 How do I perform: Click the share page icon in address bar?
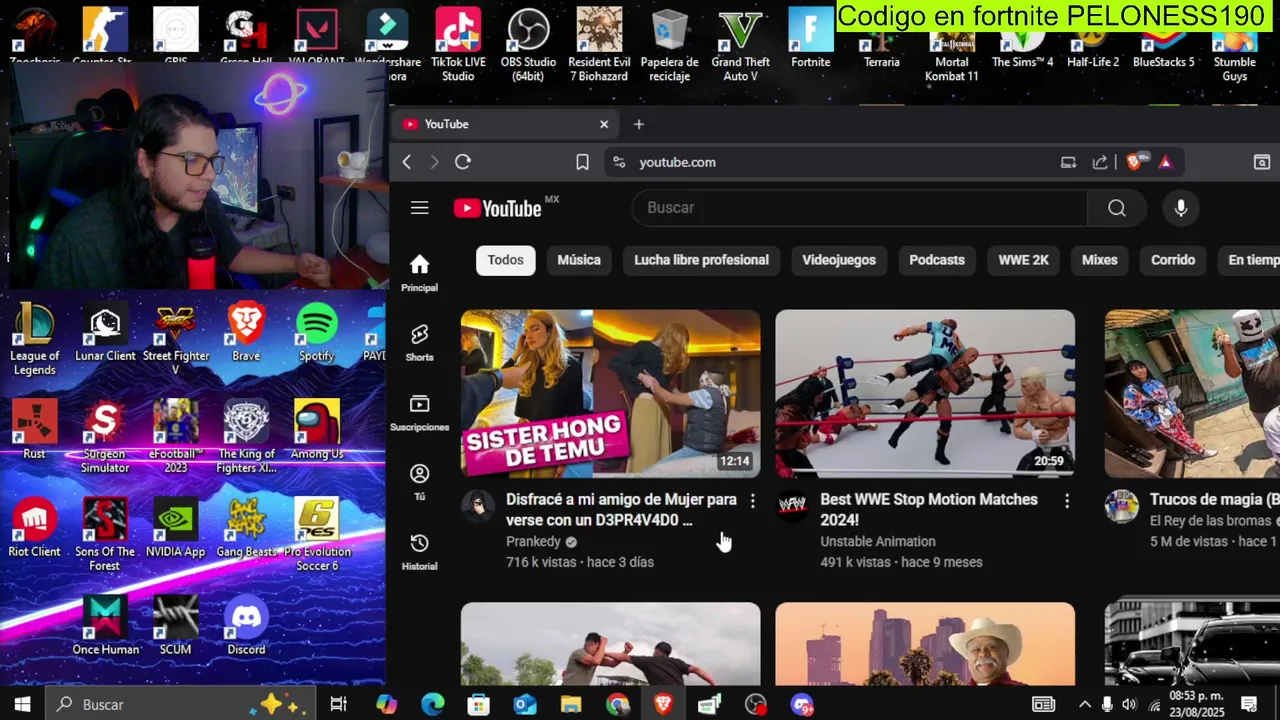point(1100,162)
